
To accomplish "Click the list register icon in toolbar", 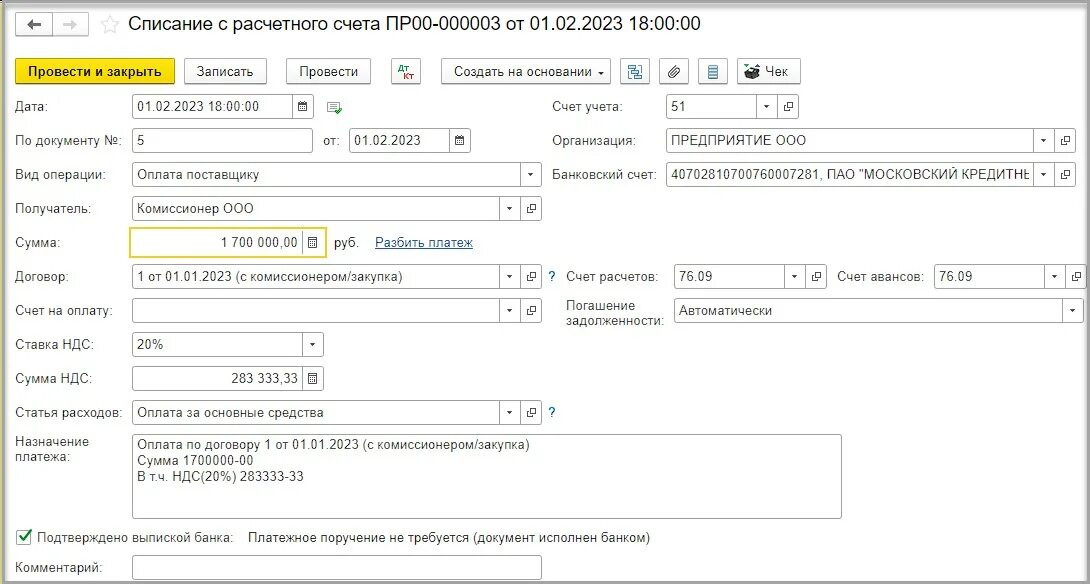I will (711, 71).
